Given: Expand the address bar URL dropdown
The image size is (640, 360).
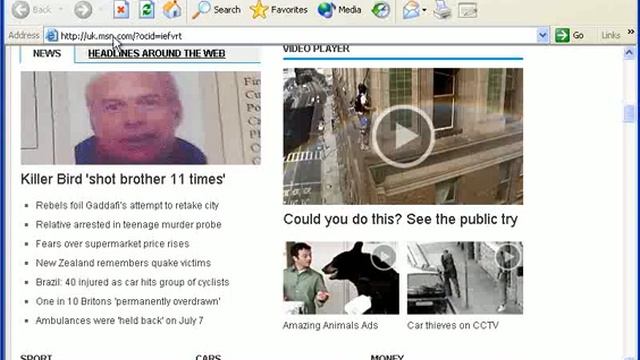Looking at the screenshot, I should pyautogui.click(x=542, y=36).
